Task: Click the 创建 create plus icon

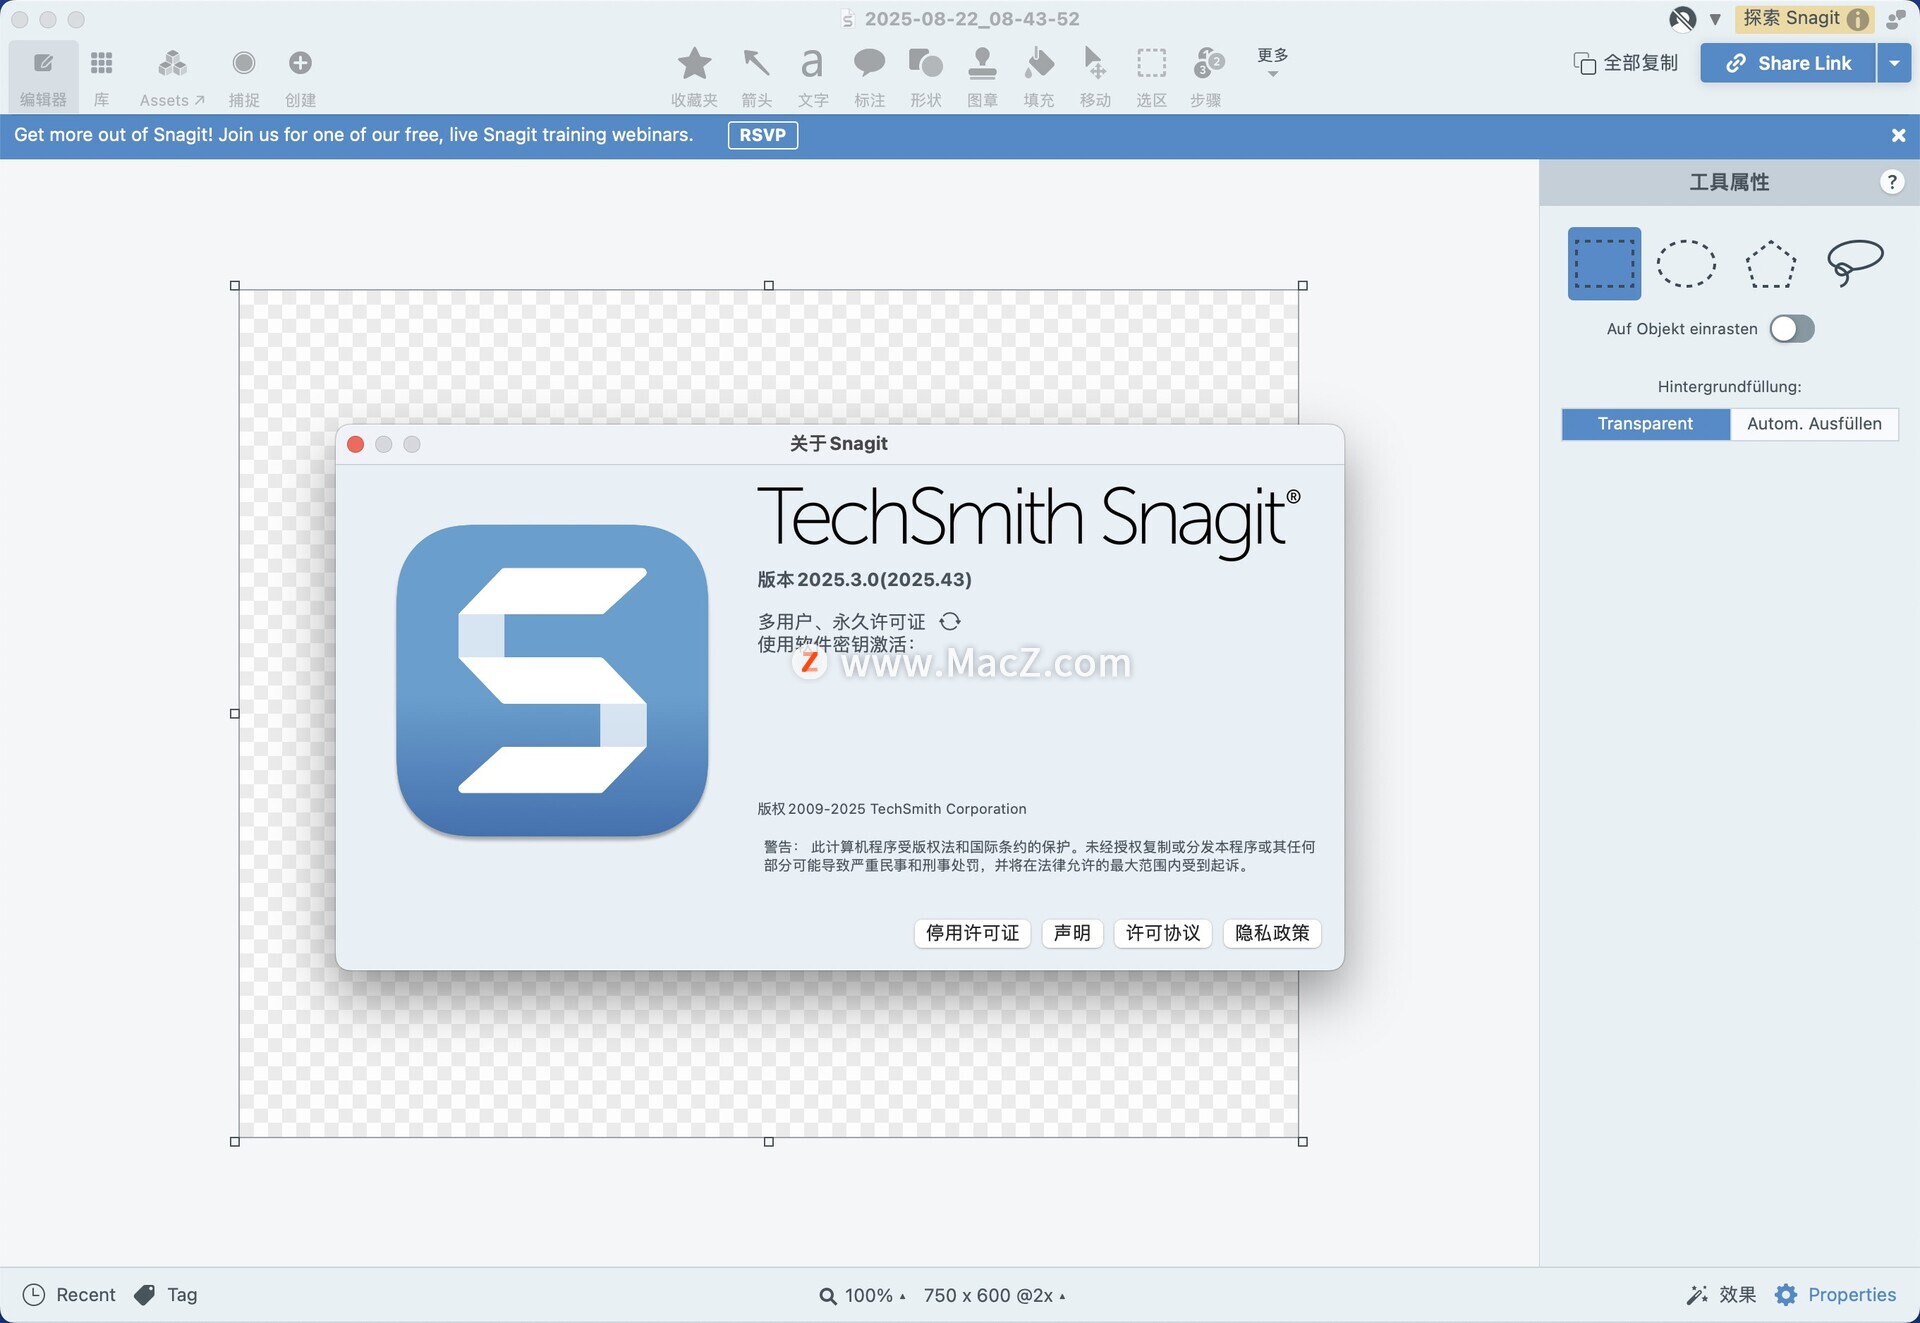Action: pos(300,77)
